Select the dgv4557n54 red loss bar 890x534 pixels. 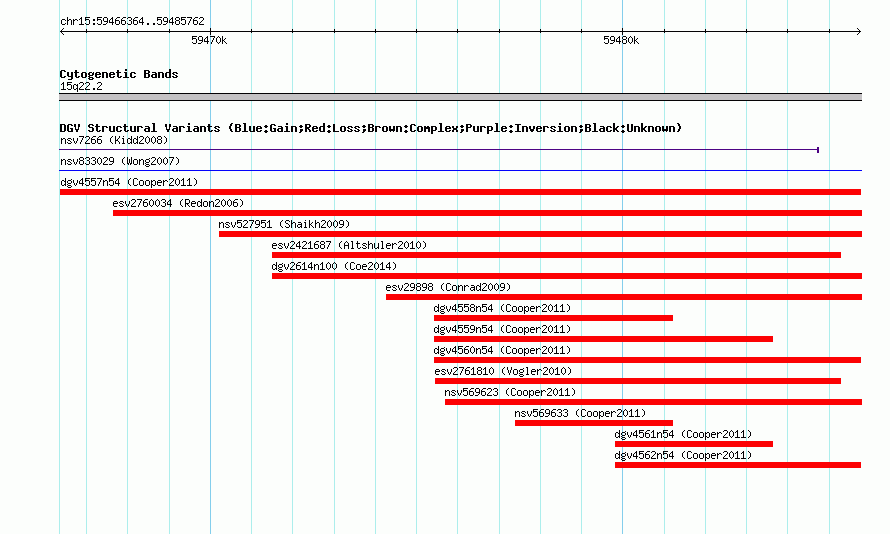point(460,192)
